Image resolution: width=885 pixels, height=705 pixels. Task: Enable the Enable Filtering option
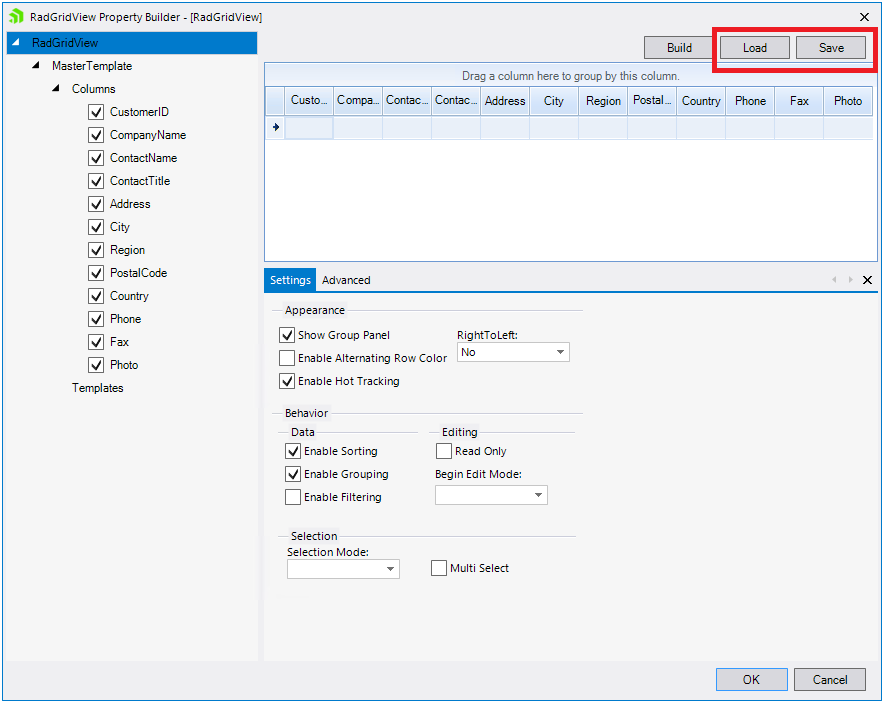[292, 497]
